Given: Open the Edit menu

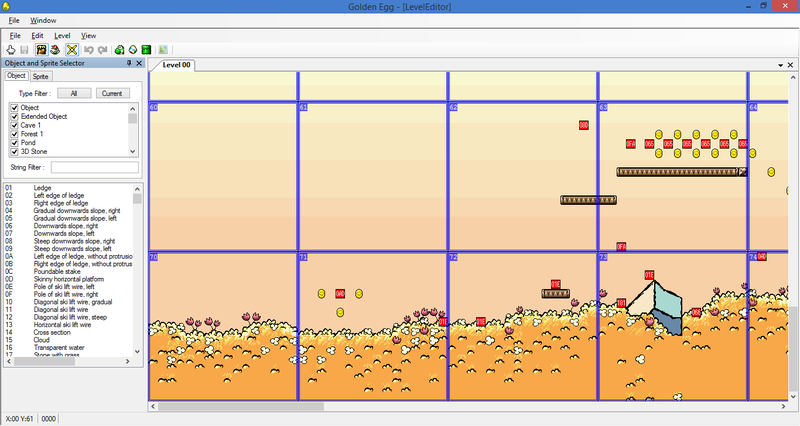Looking at the screenshot, I should (x=37, y=36).
